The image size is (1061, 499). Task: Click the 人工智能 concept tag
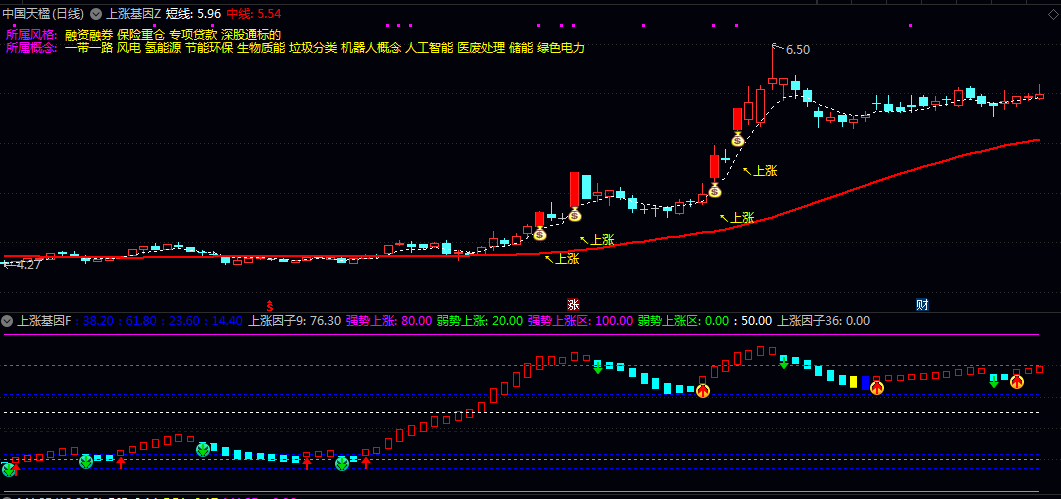pos(430,48)
